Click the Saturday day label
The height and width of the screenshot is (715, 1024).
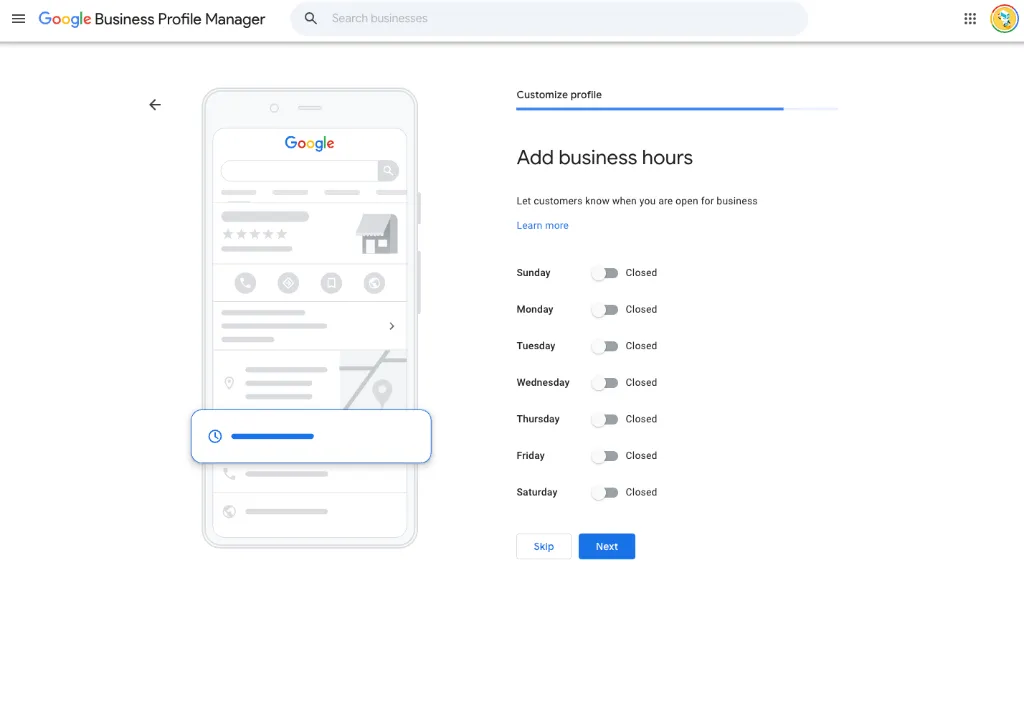pyautogui.click(x=537, y=492)
